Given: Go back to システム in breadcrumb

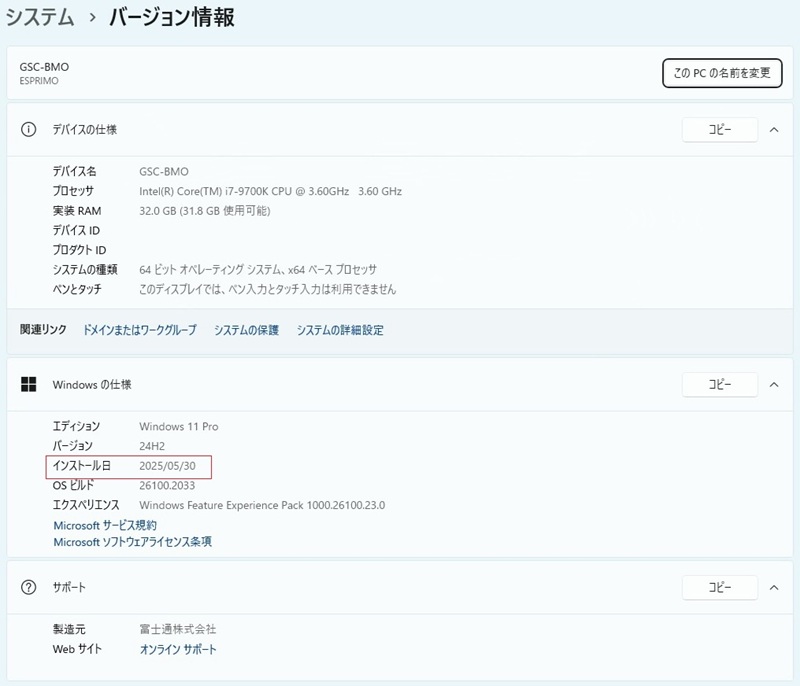Looking at the screenshot, I should (40, 17).
